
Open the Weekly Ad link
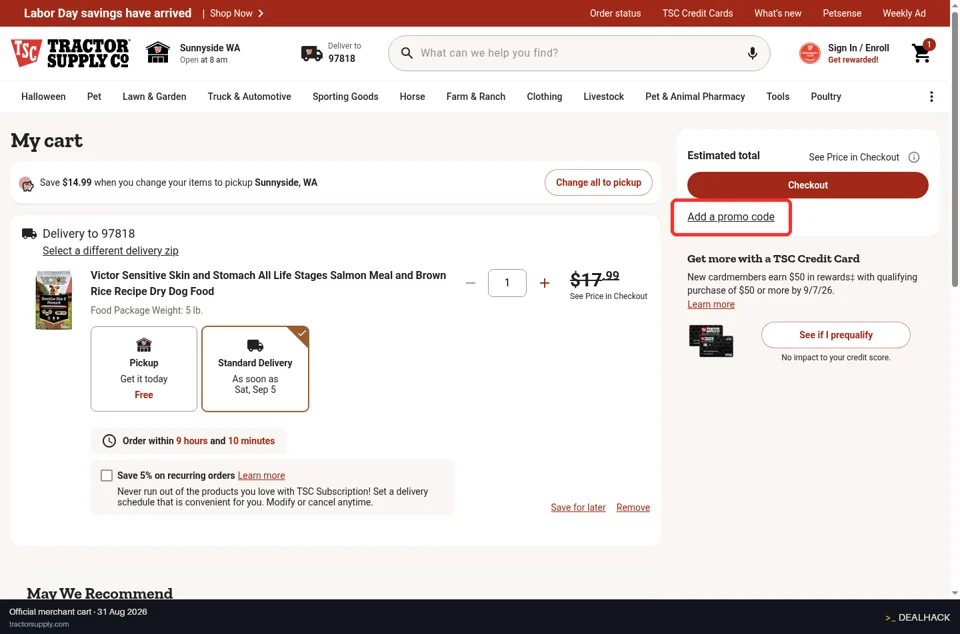(904, 13)
